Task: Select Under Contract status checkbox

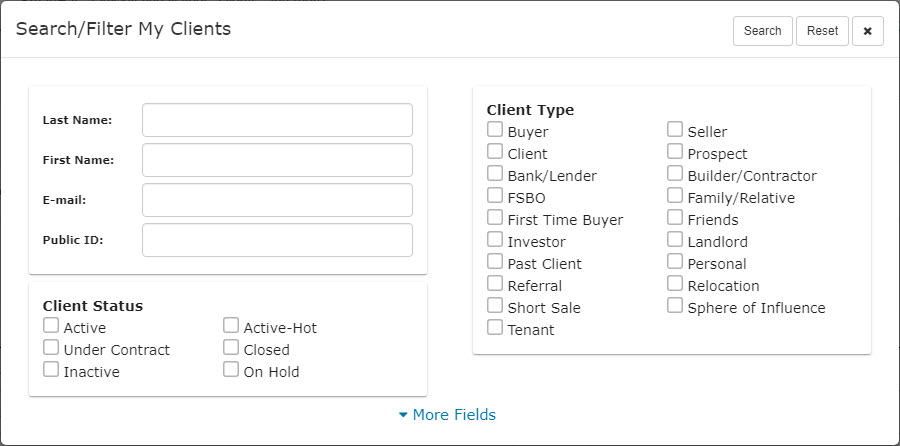Action: (x=51, y=348)
